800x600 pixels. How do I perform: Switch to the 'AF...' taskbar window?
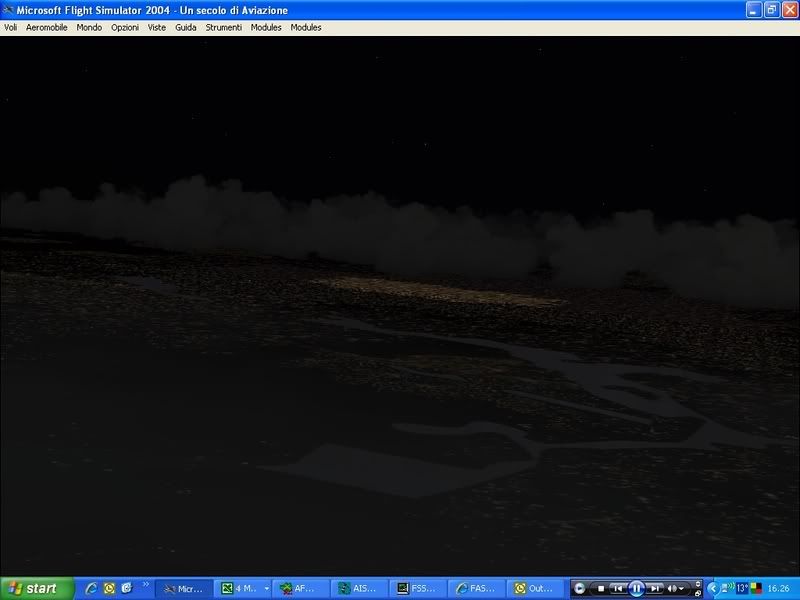tap(301, 589)
